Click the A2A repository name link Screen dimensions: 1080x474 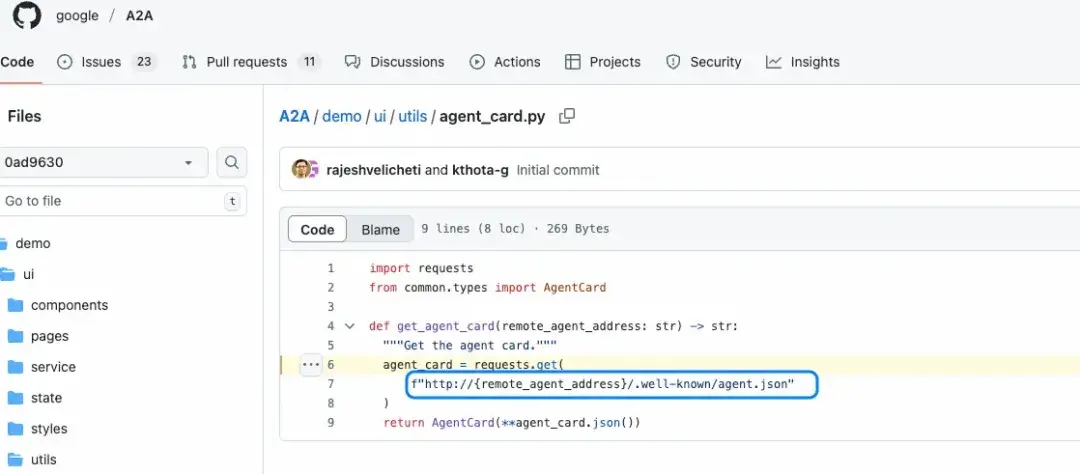click(x=141, y=16)
